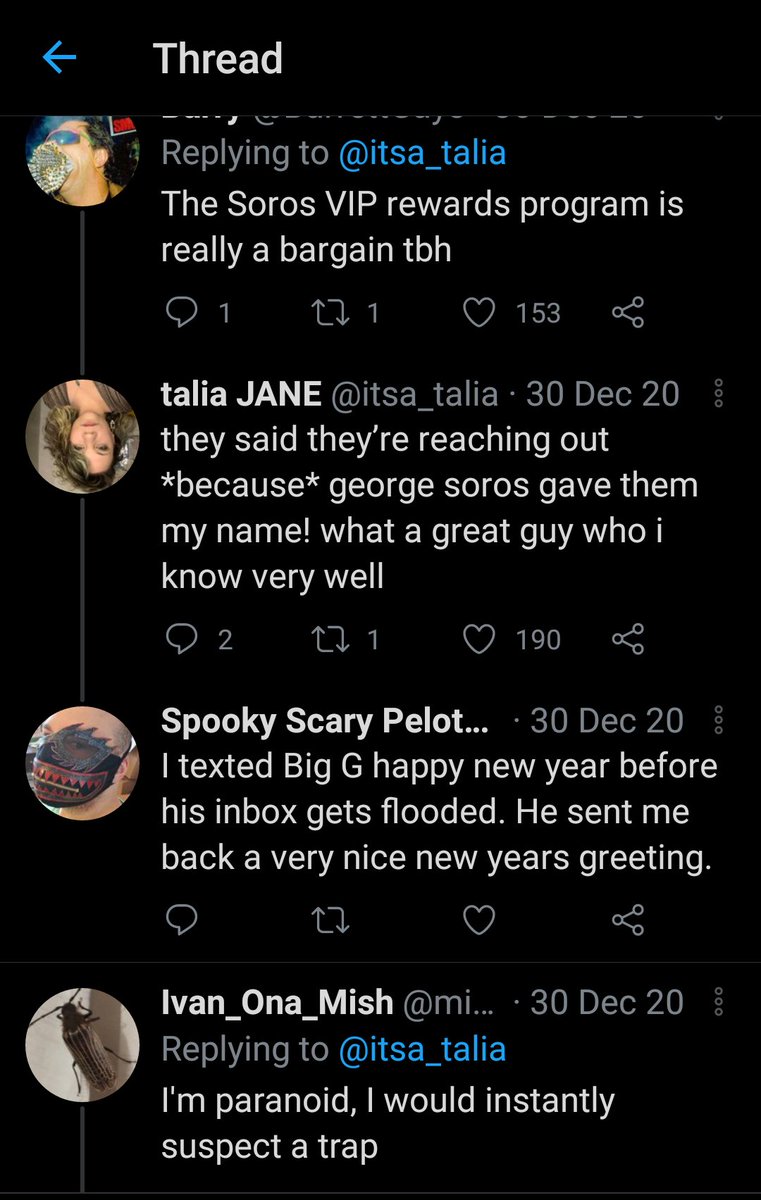Go back using the blue arrow
Image resolution: width=761 pixels, height=1200 pixels.
click(x=59, y=59)
